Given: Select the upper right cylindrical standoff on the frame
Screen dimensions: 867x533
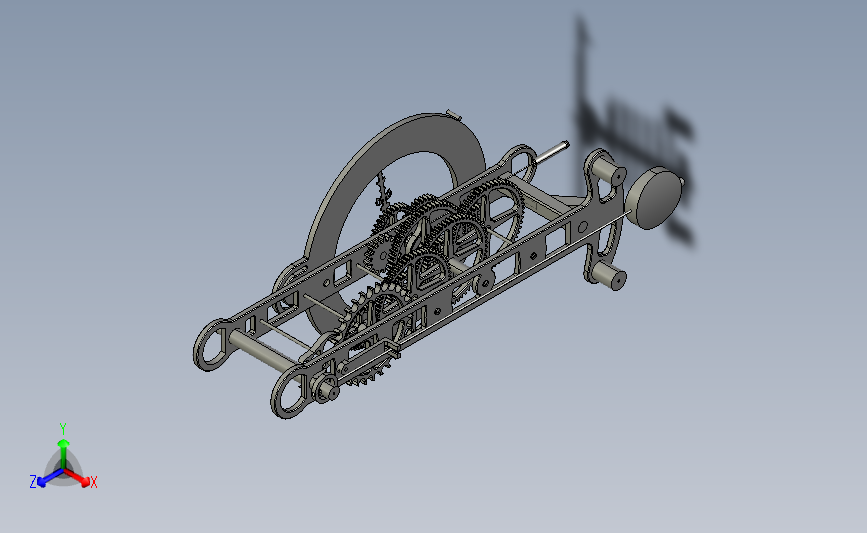Looking at the screenshot, I should click(x=608, y=170).
